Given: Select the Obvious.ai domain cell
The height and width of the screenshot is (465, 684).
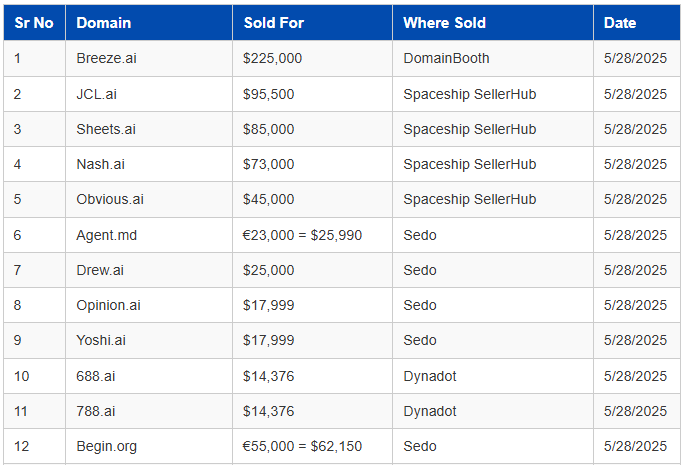Looking at the screenshot, I should [110, 199].
